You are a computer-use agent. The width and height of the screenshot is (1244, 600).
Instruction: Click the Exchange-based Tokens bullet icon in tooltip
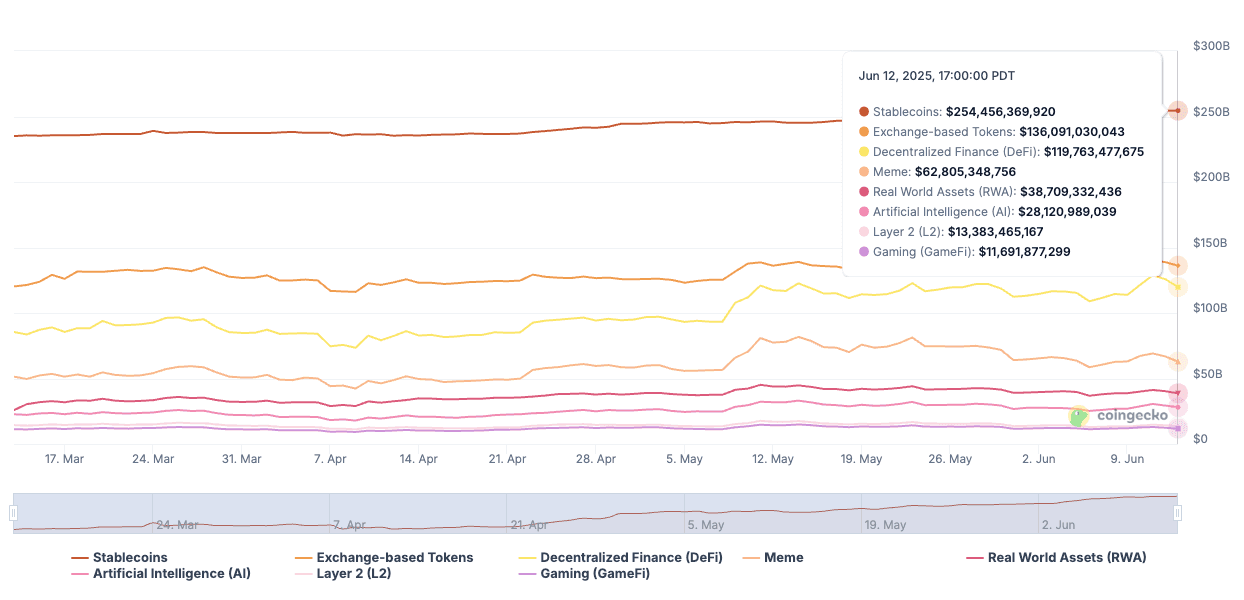(862, 131)
